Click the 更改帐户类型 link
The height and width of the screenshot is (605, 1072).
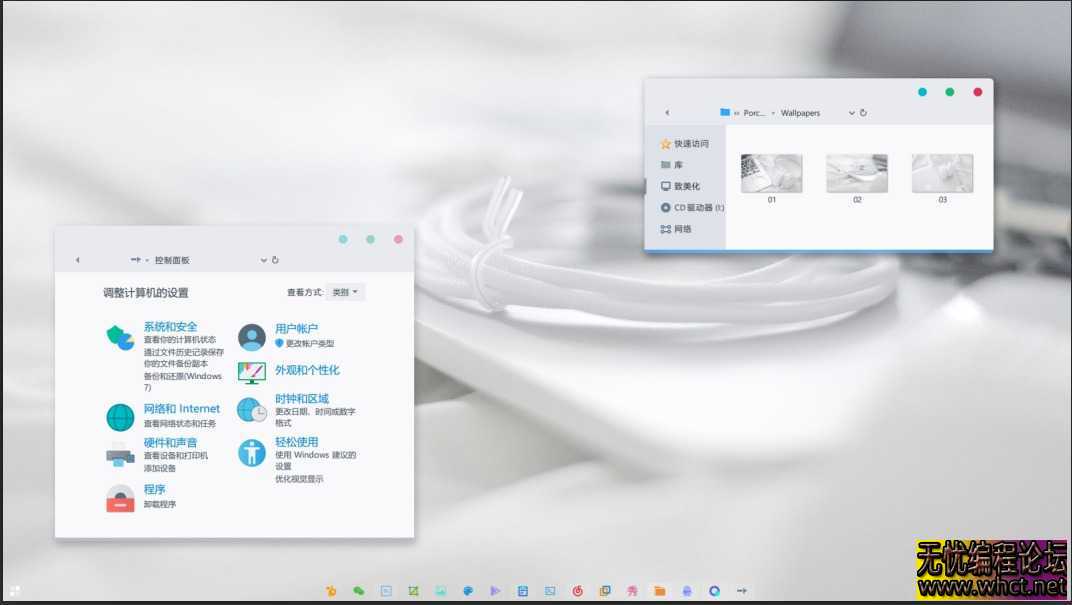pos(309,343)
